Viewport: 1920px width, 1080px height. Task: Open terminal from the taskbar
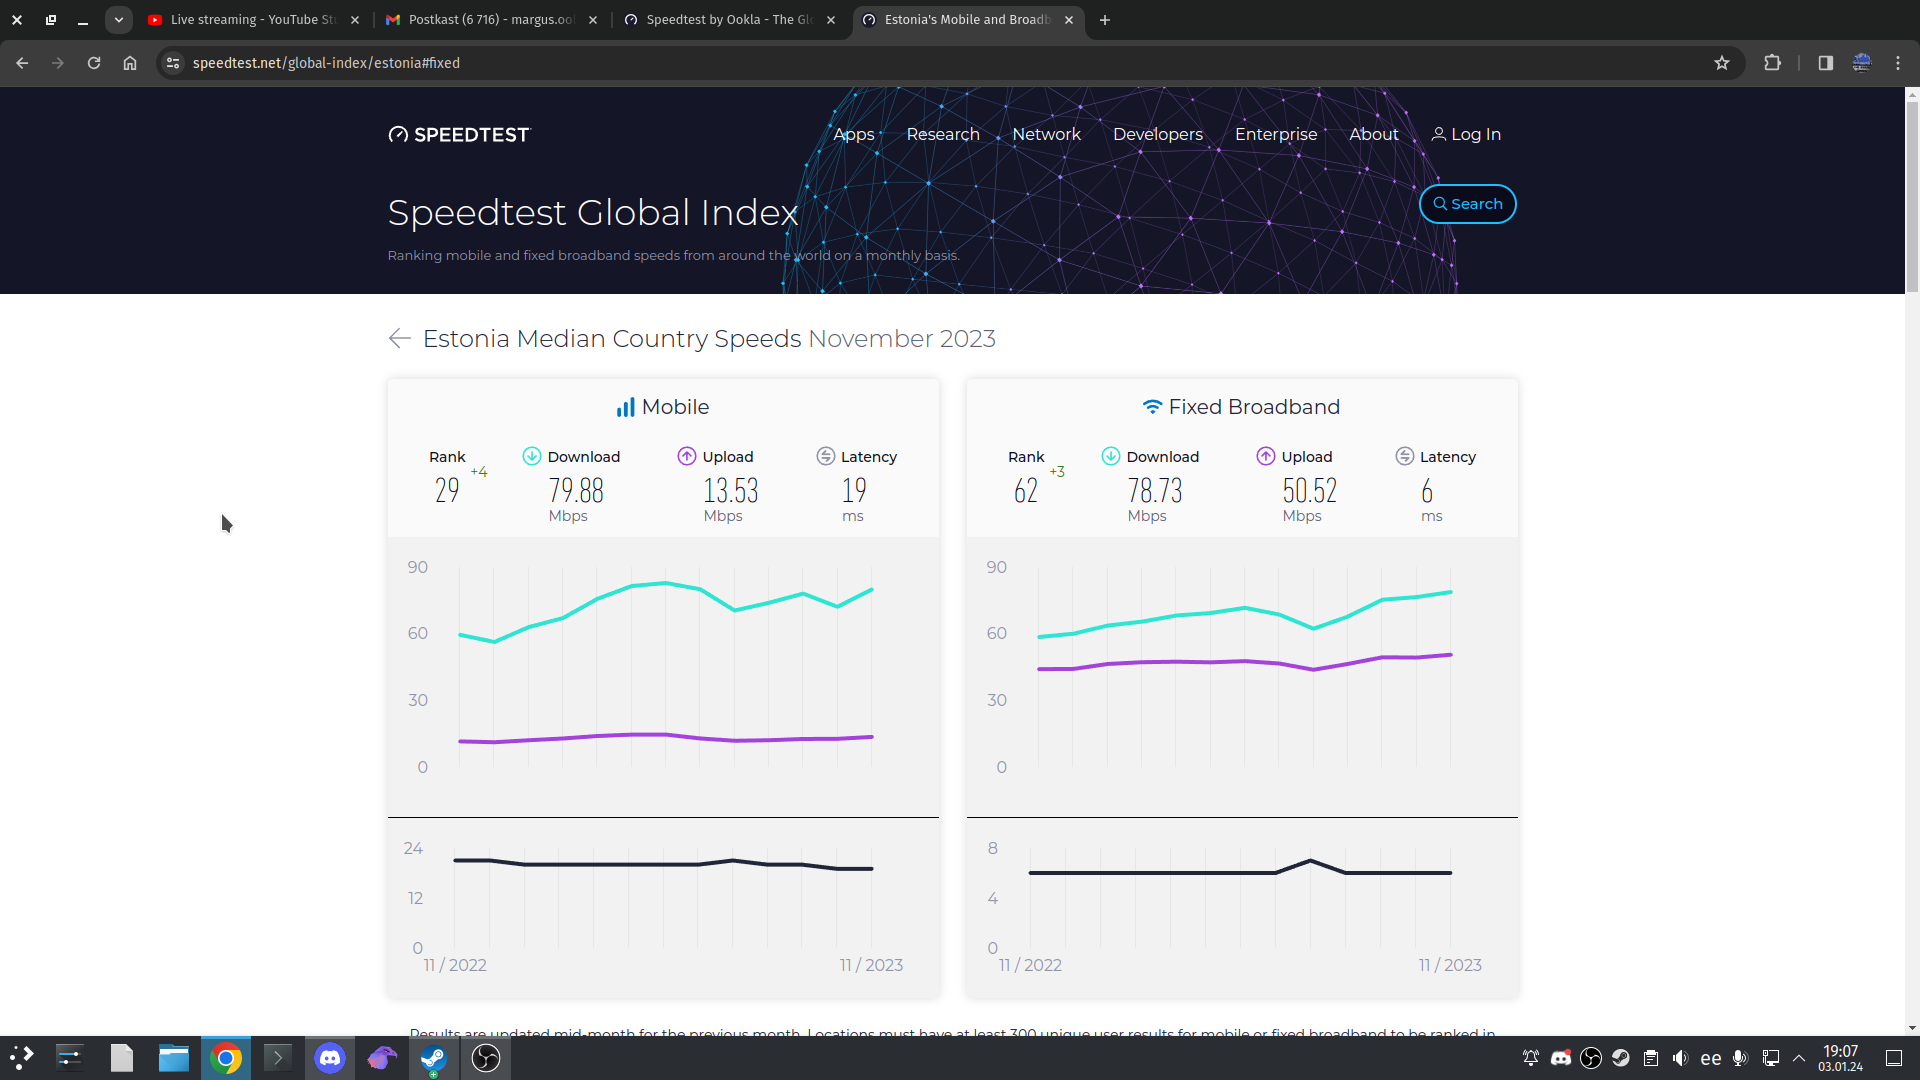tap(278, 1058)
